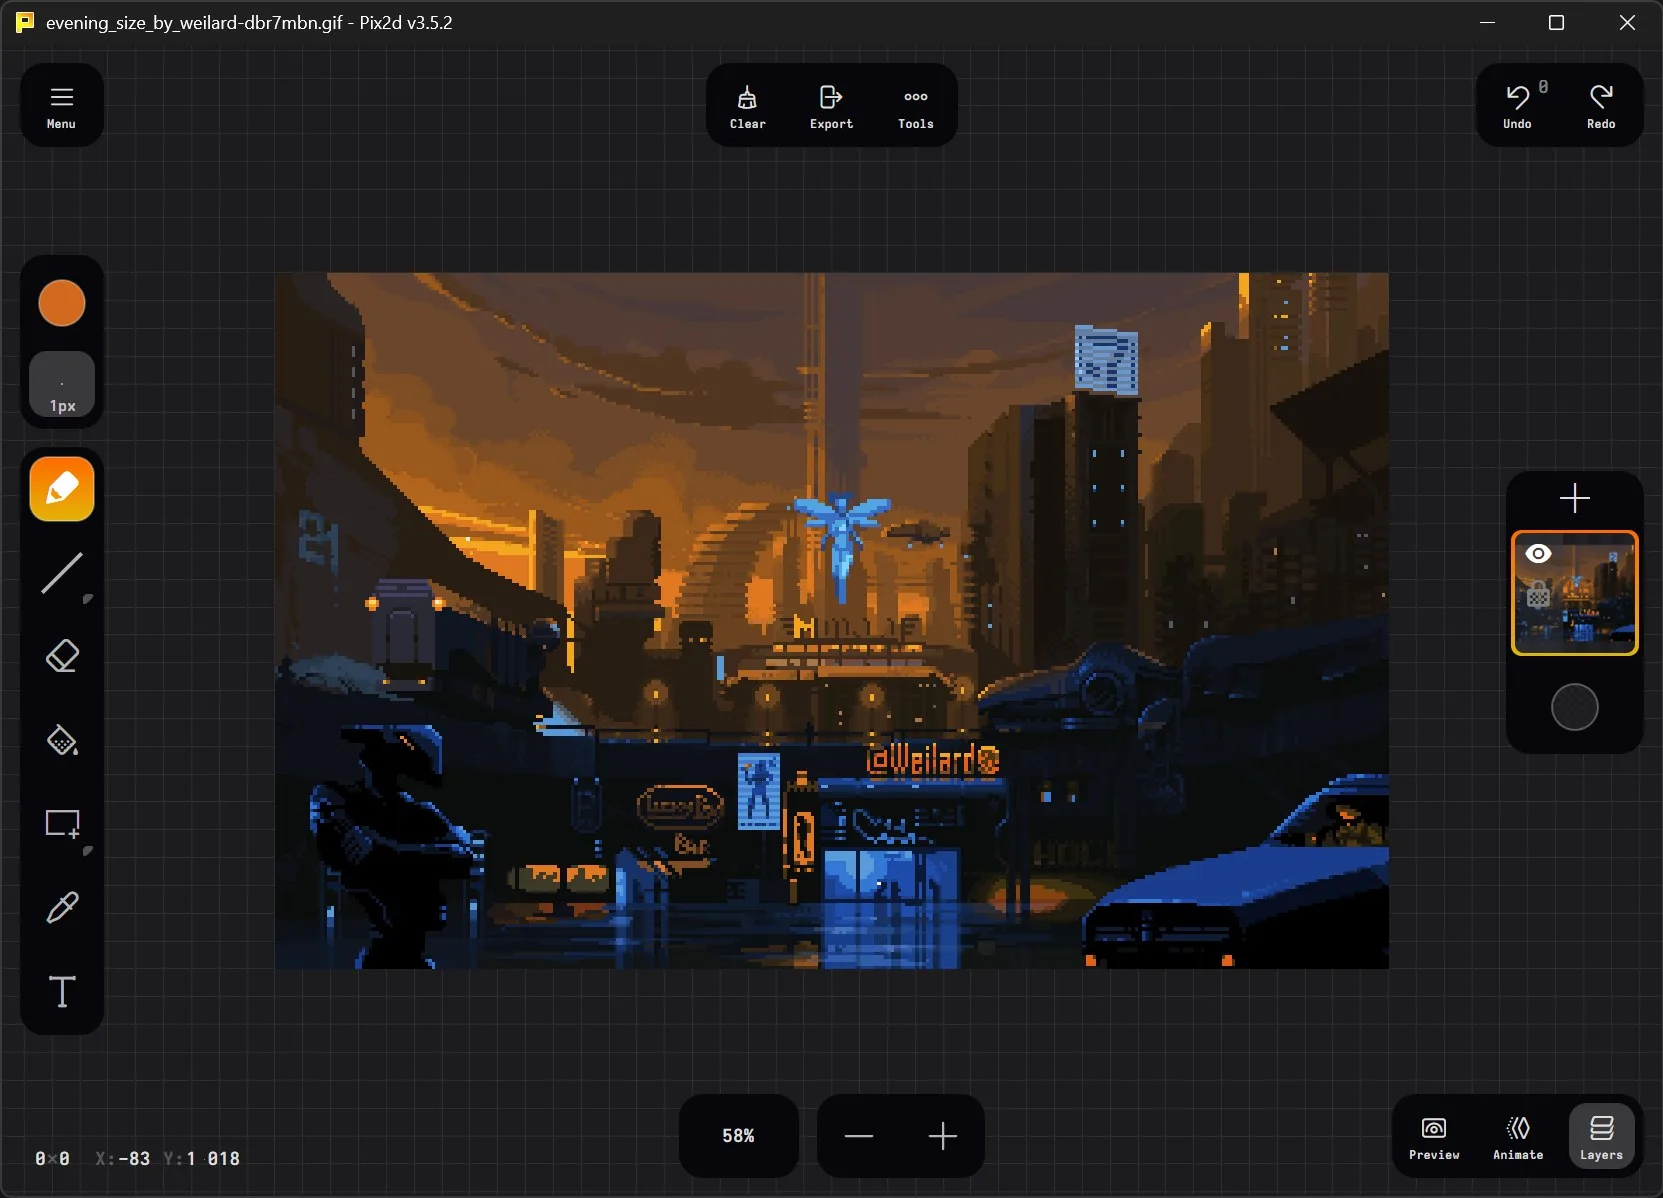Image resolution: width=1663 pixels, height=1198 pixels.
Task: Select the Line tool
Action: pos(62,574)
